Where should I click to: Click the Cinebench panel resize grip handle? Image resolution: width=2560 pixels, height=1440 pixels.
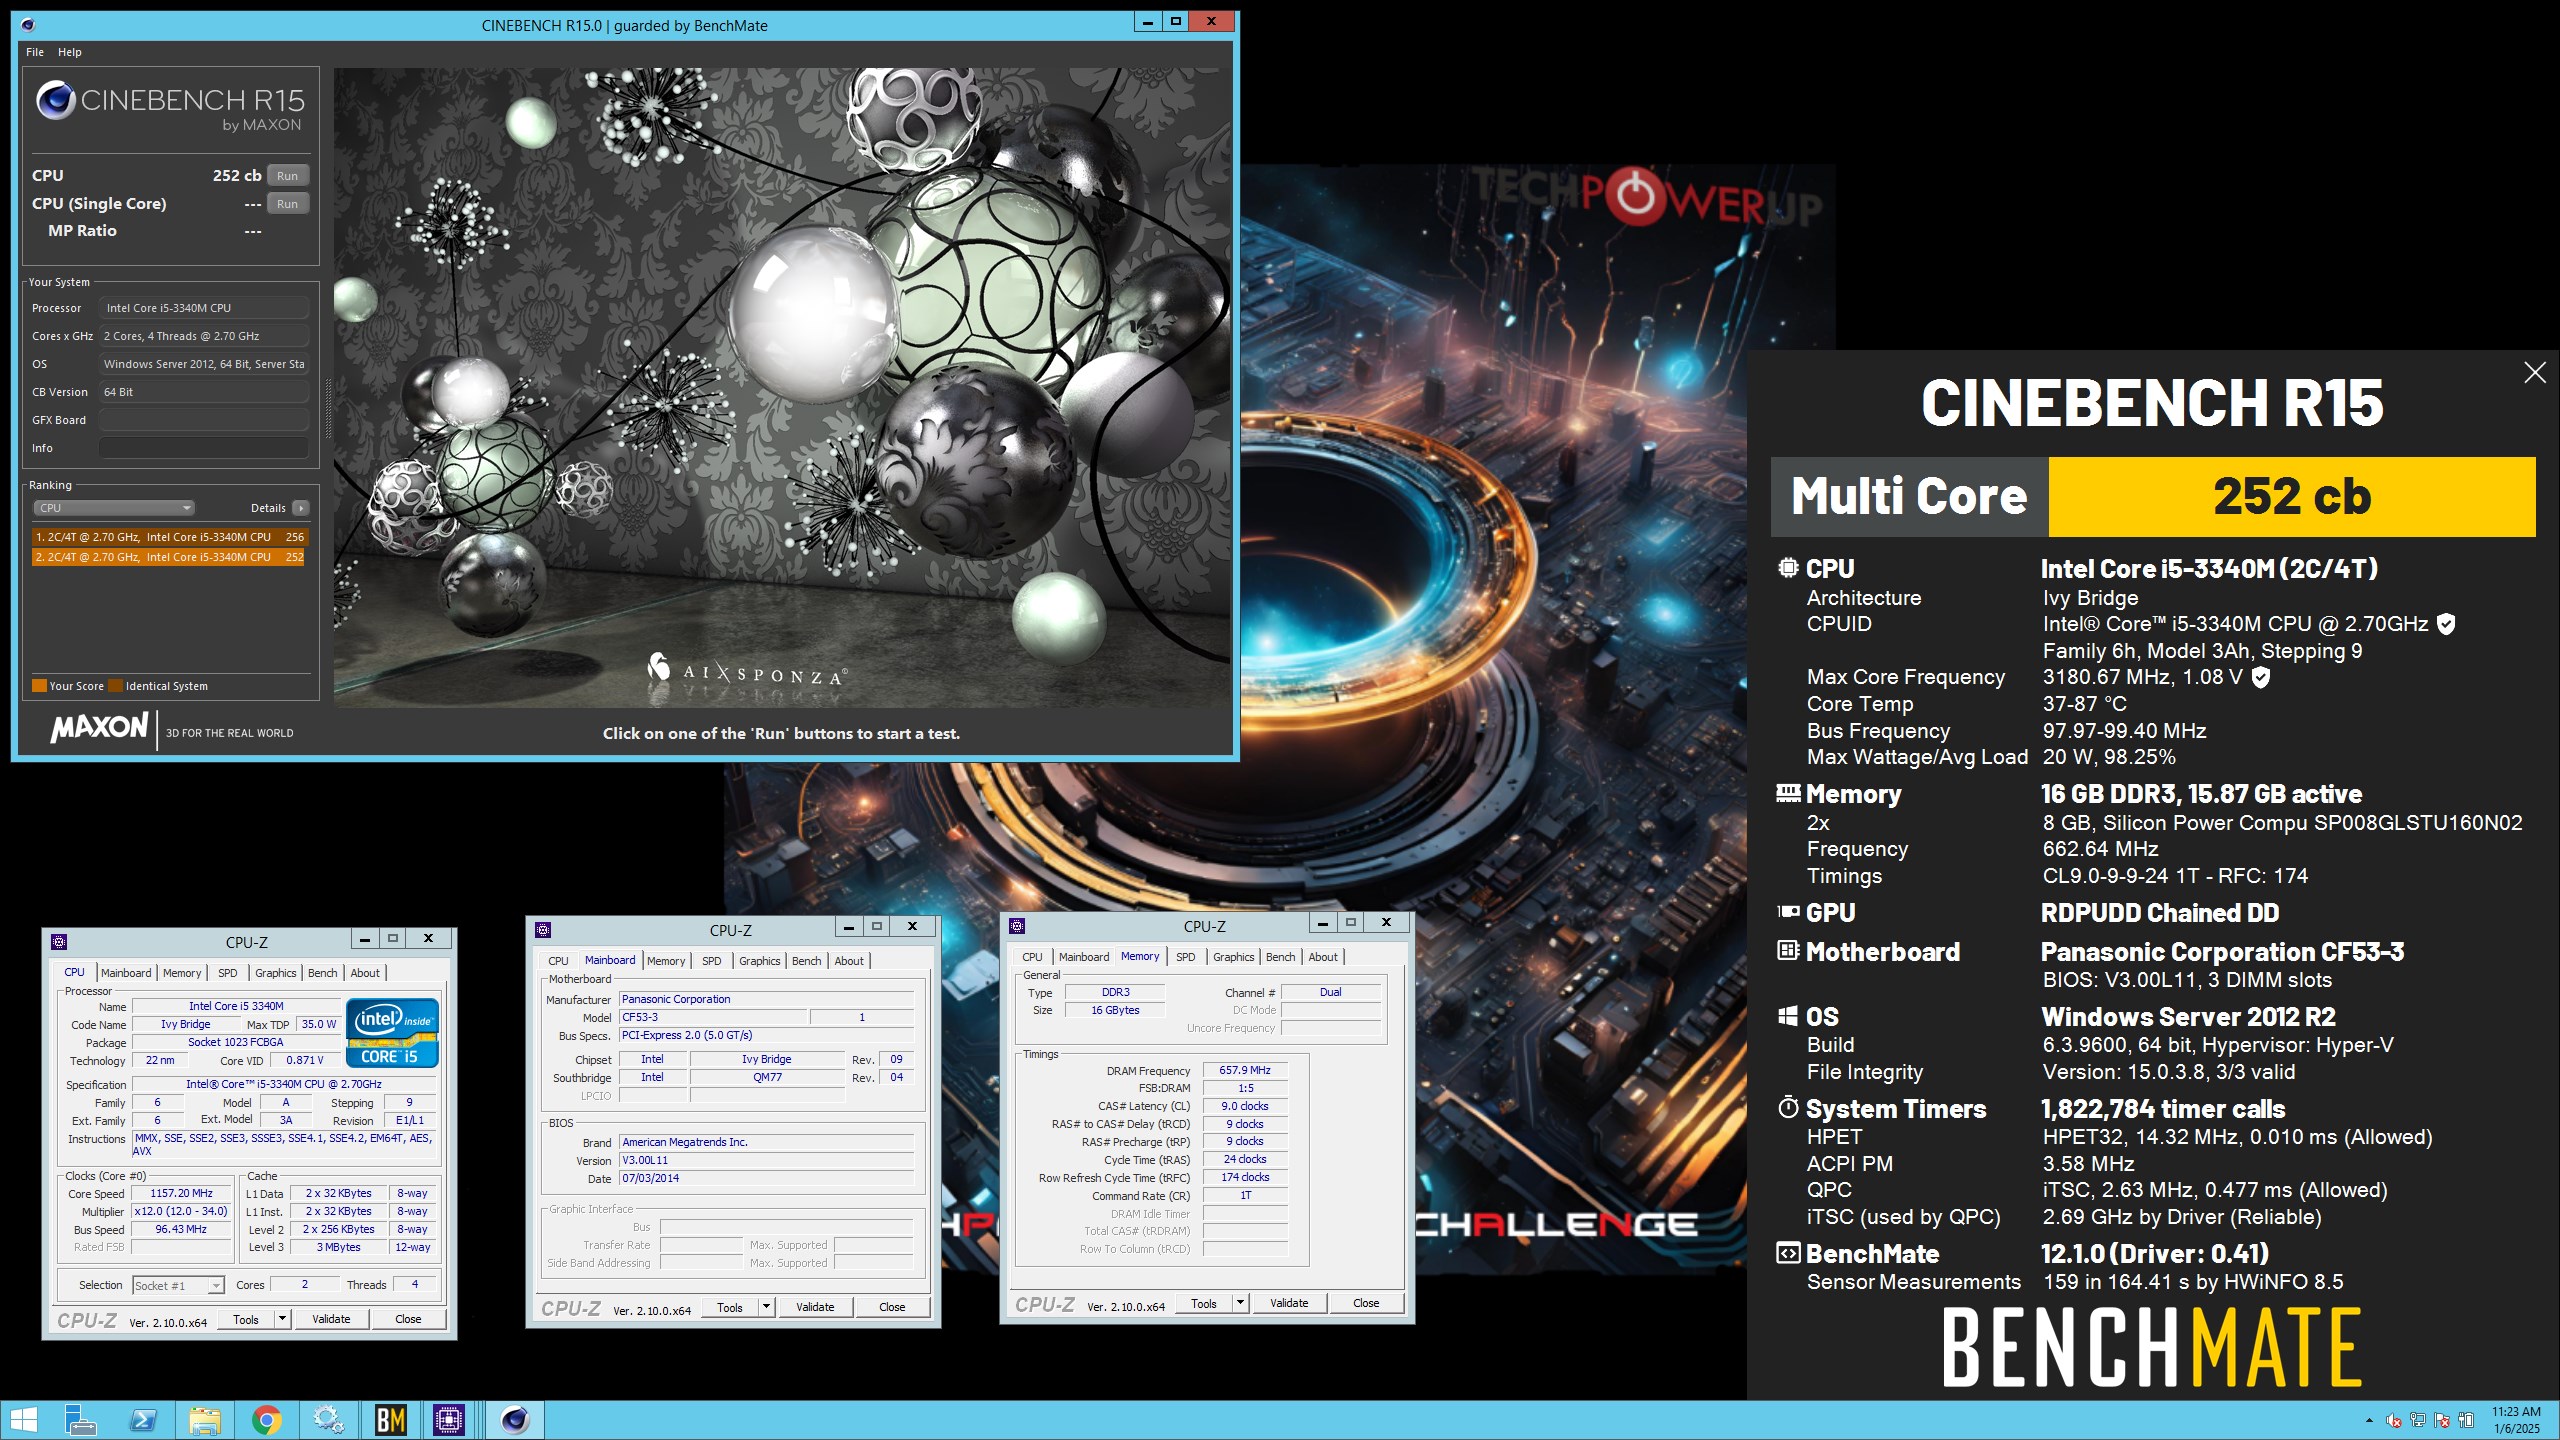328,410
